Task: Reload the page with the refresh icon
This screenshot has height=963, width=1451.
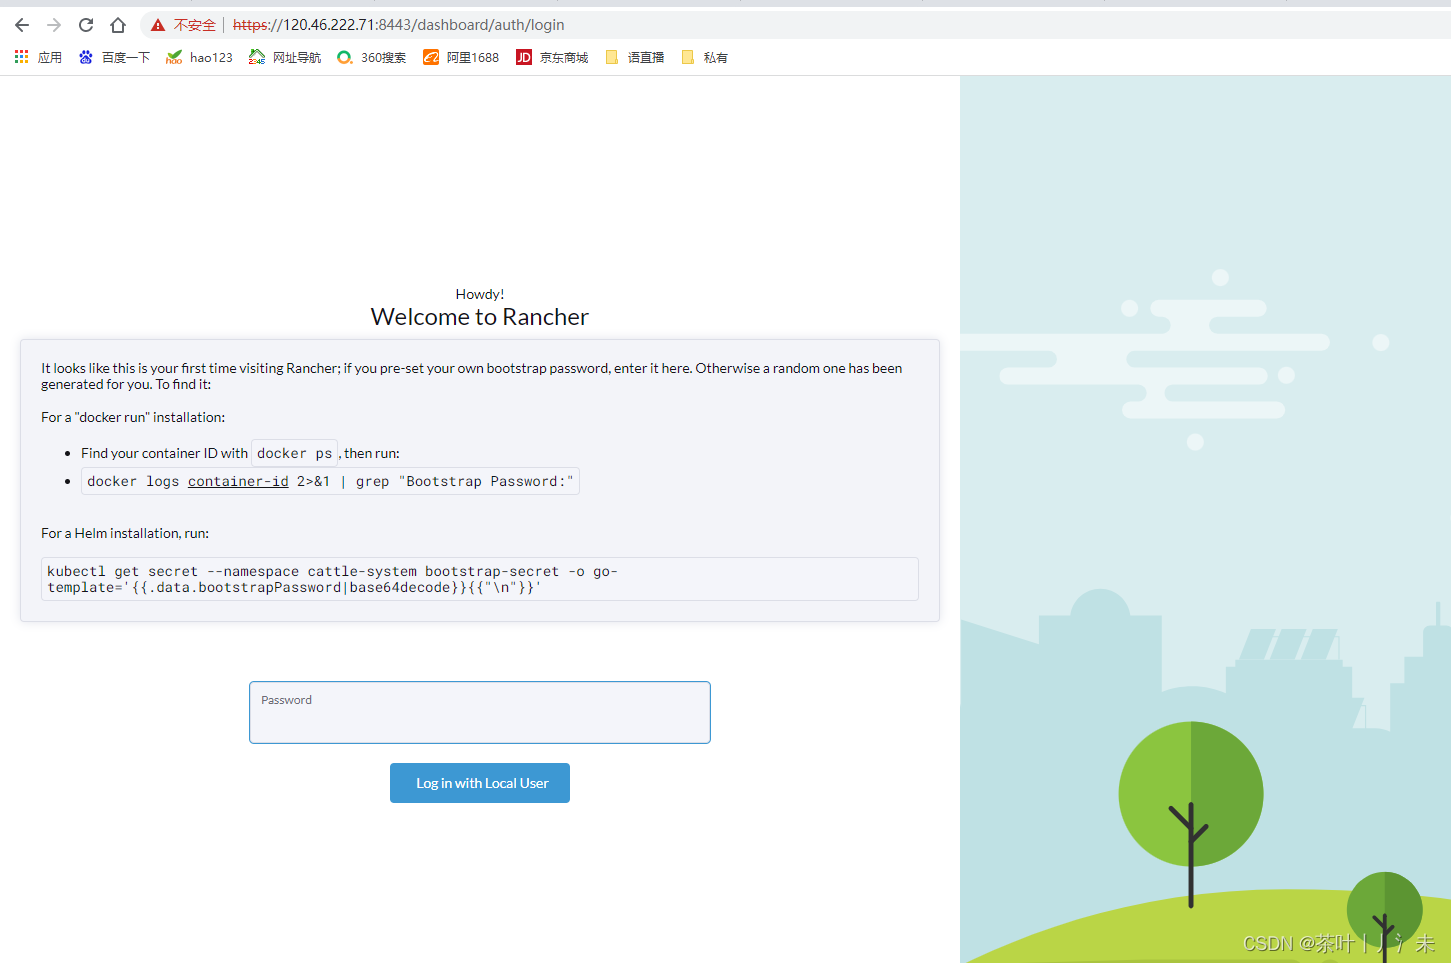Action: click(x=86, y=25)
